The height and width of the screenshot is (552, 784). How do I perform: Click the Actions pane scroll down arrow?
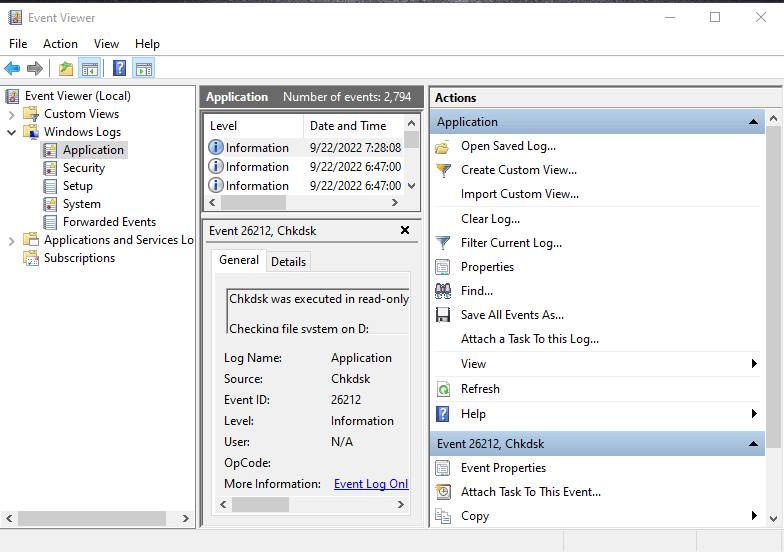[x=774, y=518]
